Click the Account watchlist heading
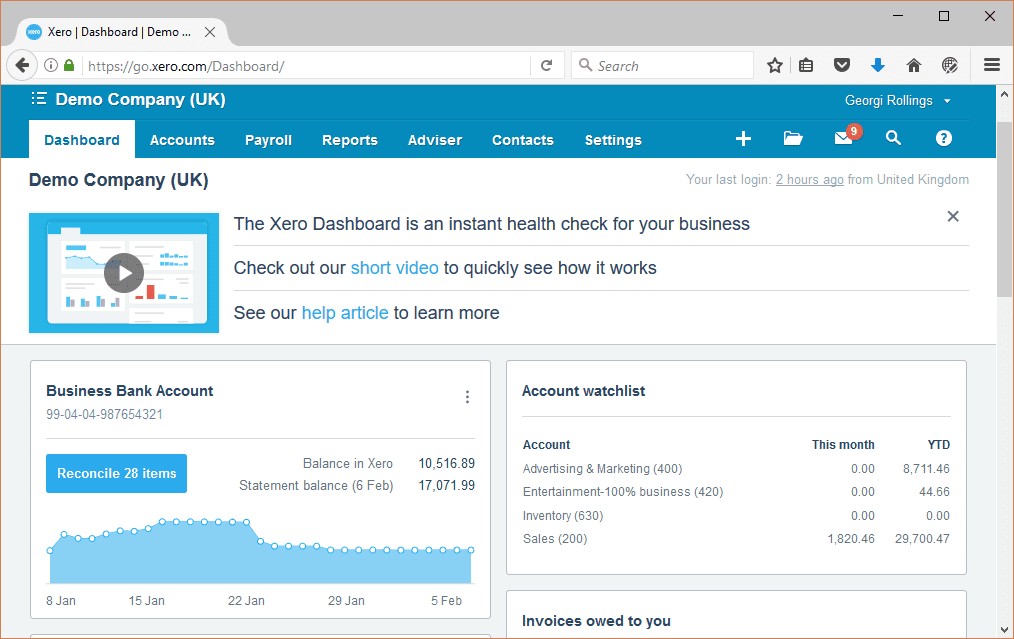1014x639 pixels. (583, 391)
